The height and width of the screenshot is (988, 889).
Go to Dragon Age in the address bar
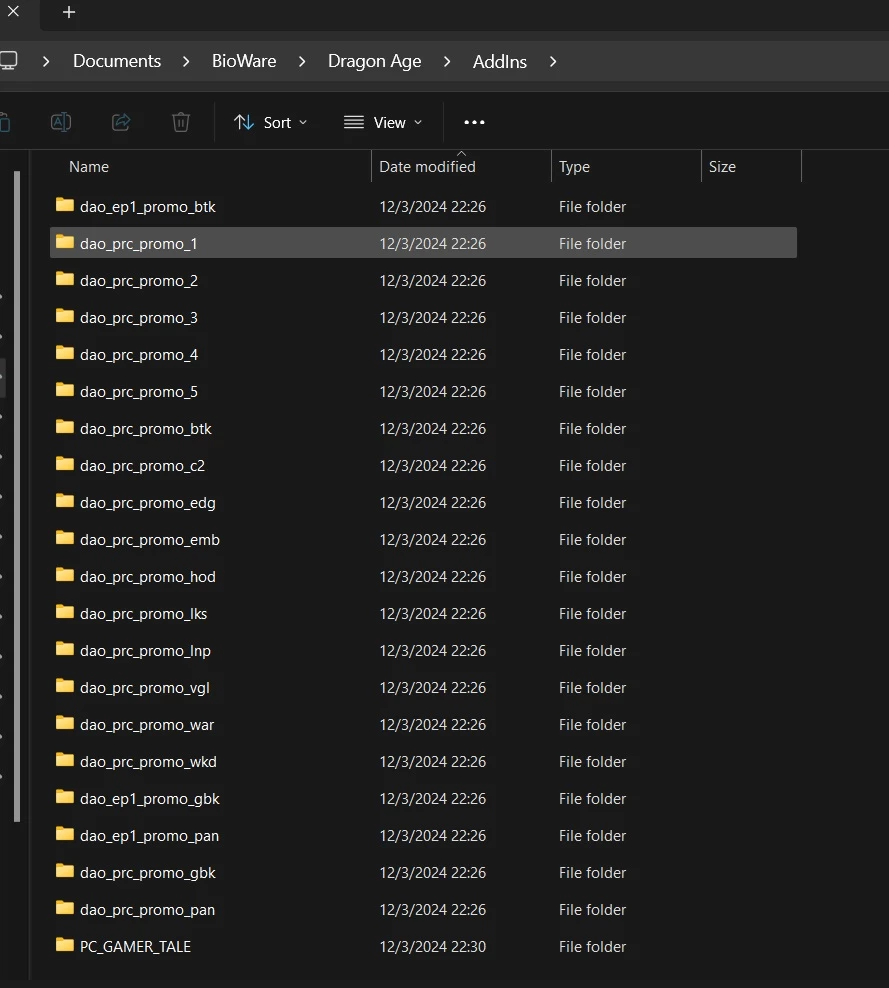(374, 61)
